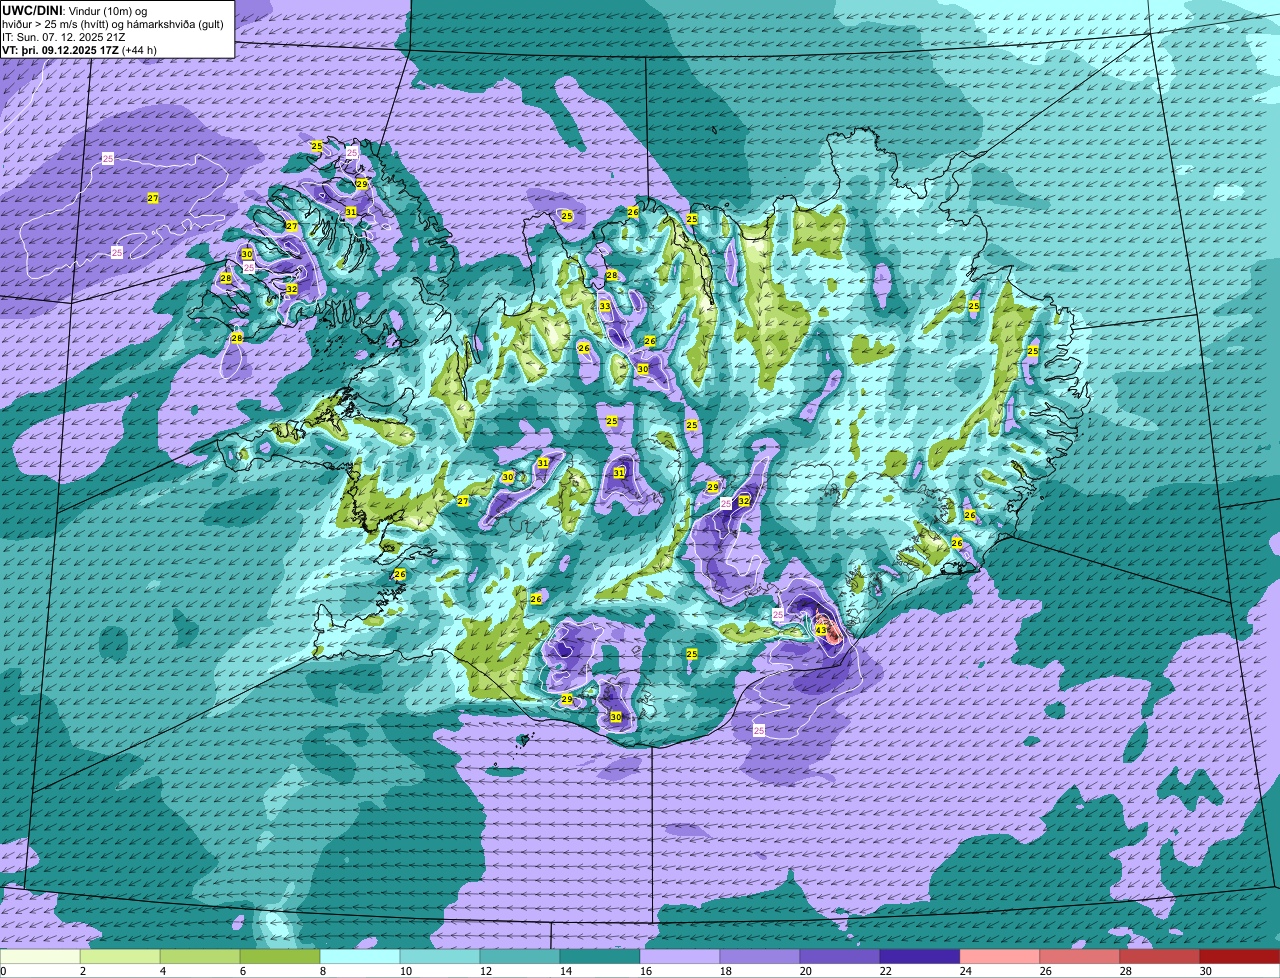Click the legend scale tick label '22'
Viewport: 1280px width, 978px height.
886,971
